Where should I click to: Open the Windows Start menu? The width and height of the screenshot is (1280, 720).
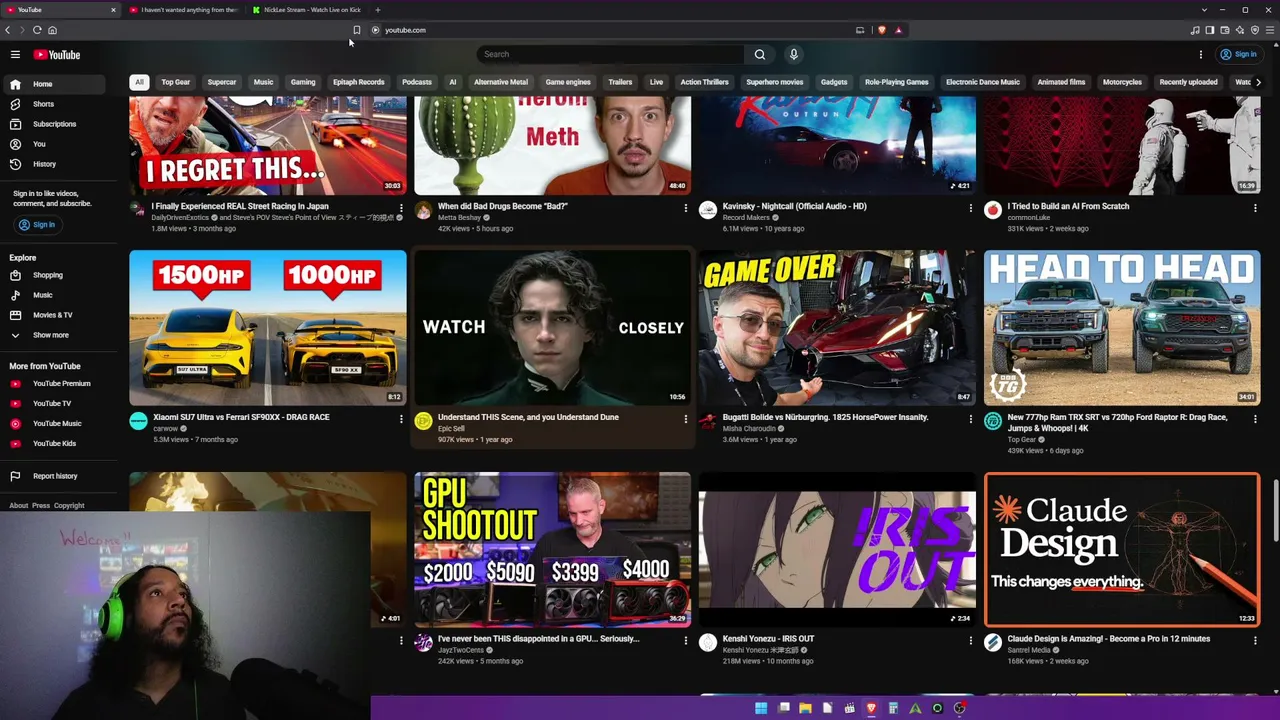click(761, 708)
